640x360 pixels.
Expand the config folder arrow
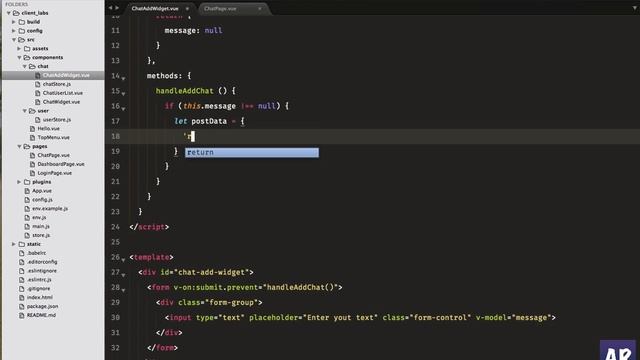click(x=14, y=31)
